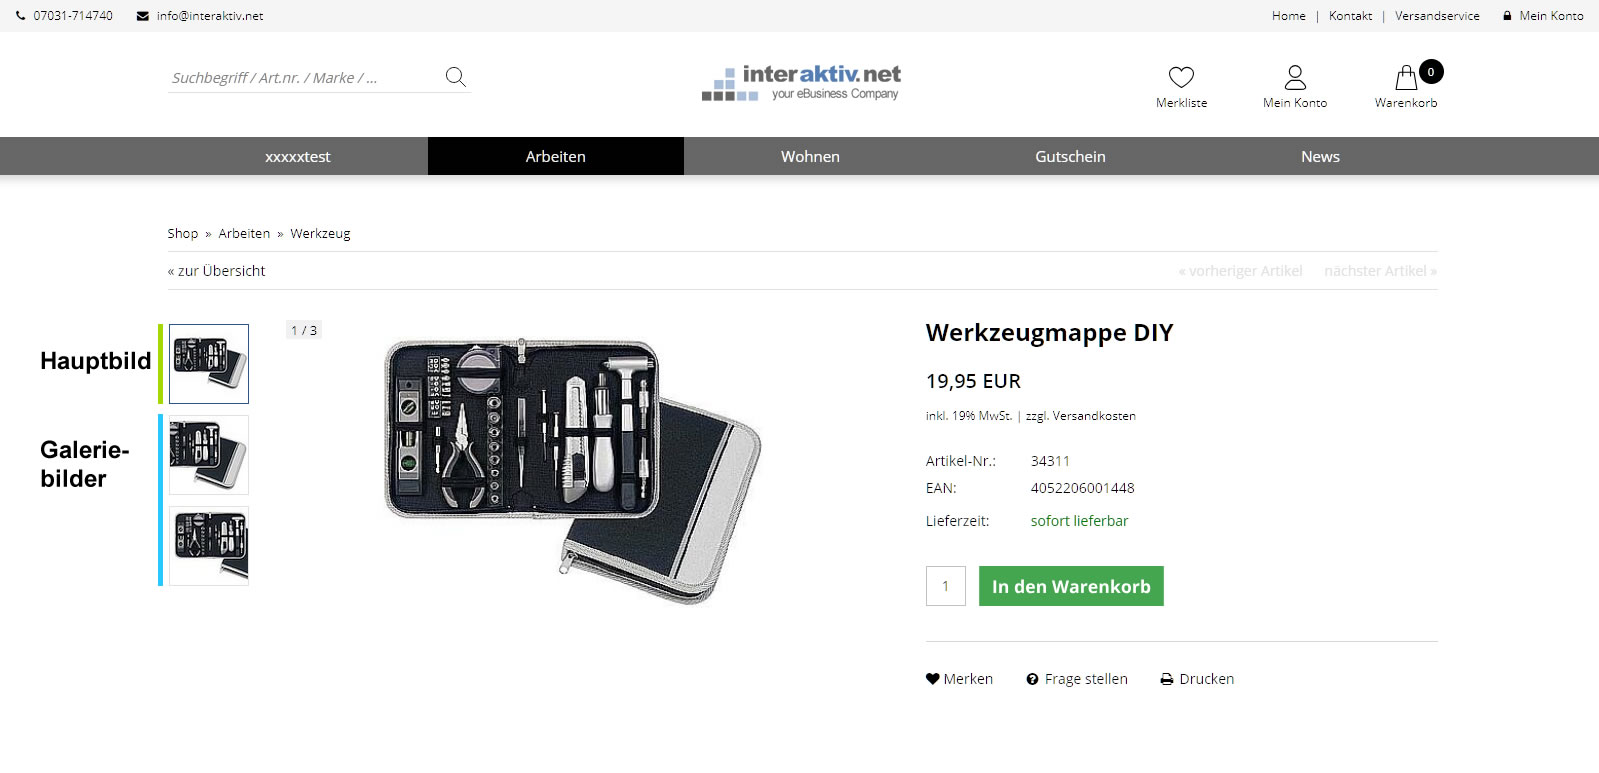Open the Warenkorb shopping bag icon
Viewport: 1599px width, 773px height.
click(x=1406, y=77)
